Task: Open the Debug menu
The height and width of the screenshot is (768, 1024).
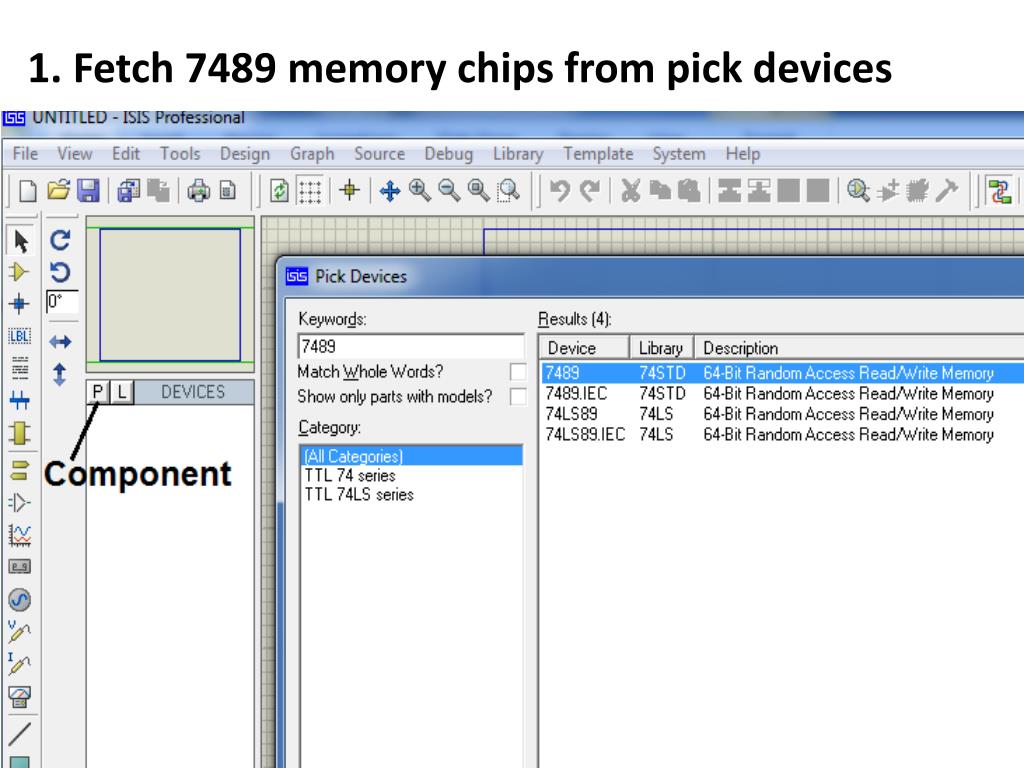Action: tap(449, 154)
